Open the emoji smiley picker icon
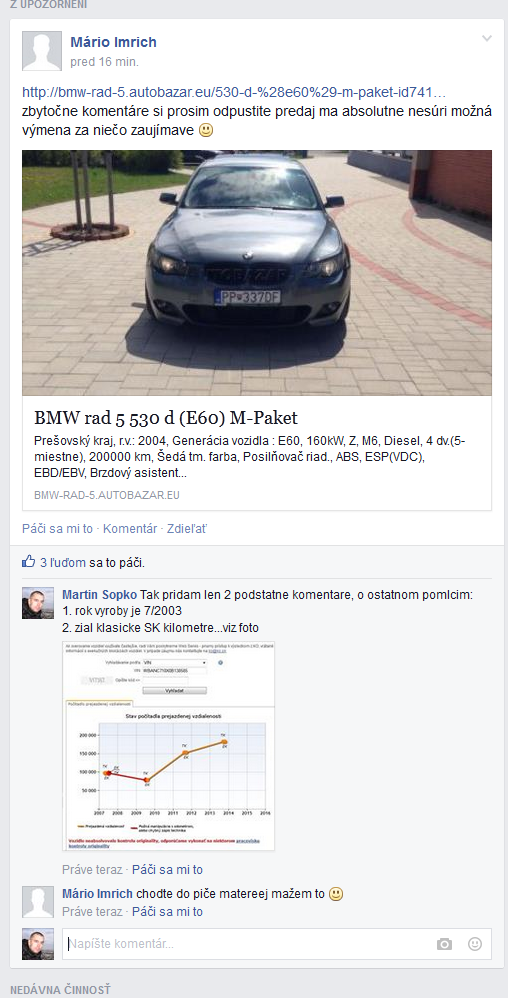This screenshot has height=998, width=508. 475,944
